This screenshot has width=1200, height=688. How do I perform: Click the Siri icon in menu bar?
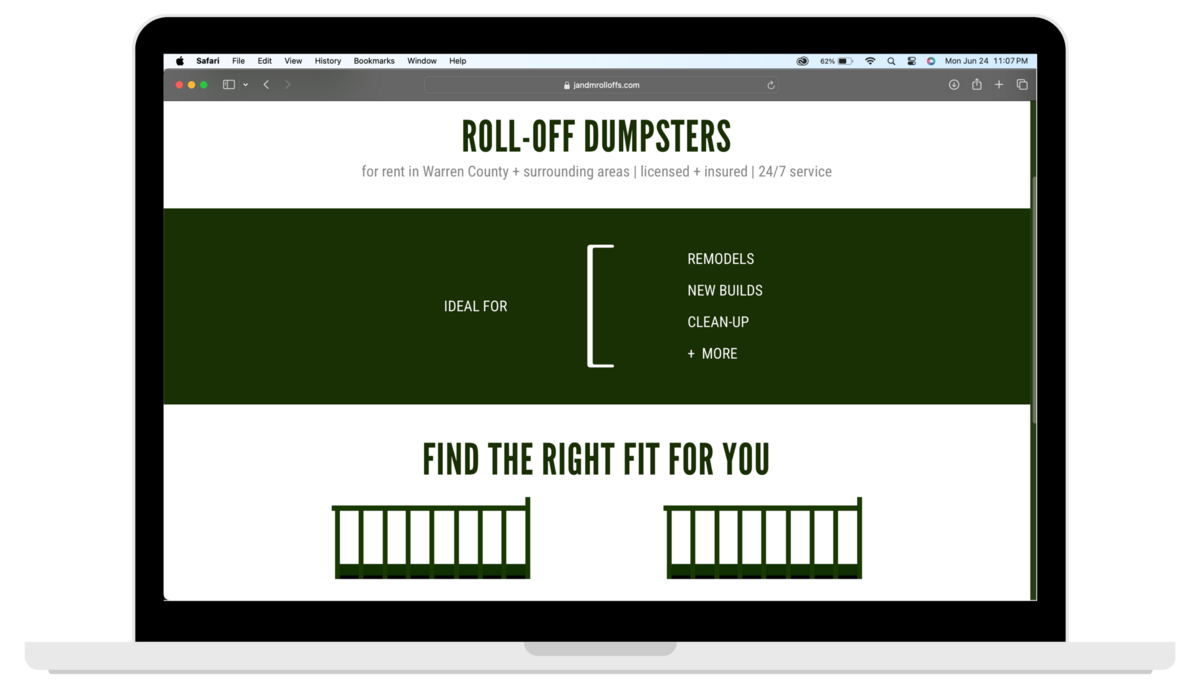pos(930,61)
